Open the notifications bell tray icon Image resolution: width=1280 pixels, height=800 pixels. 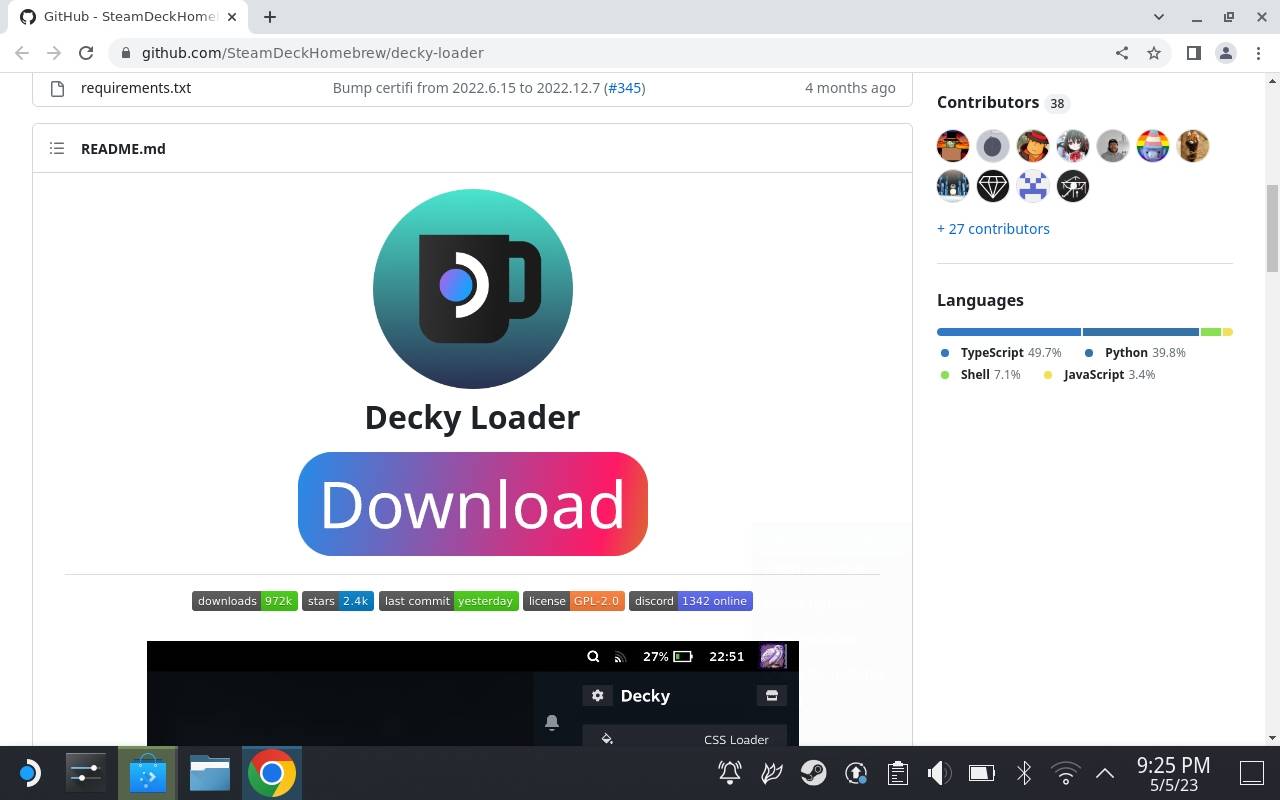click(730, 773)
